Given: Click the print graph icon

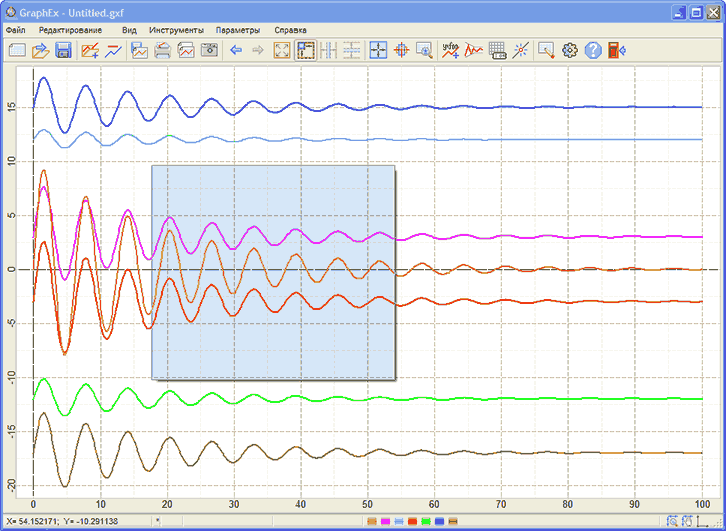Looking at the screenshot, I should pyautogui.click(x=162, y=51).
